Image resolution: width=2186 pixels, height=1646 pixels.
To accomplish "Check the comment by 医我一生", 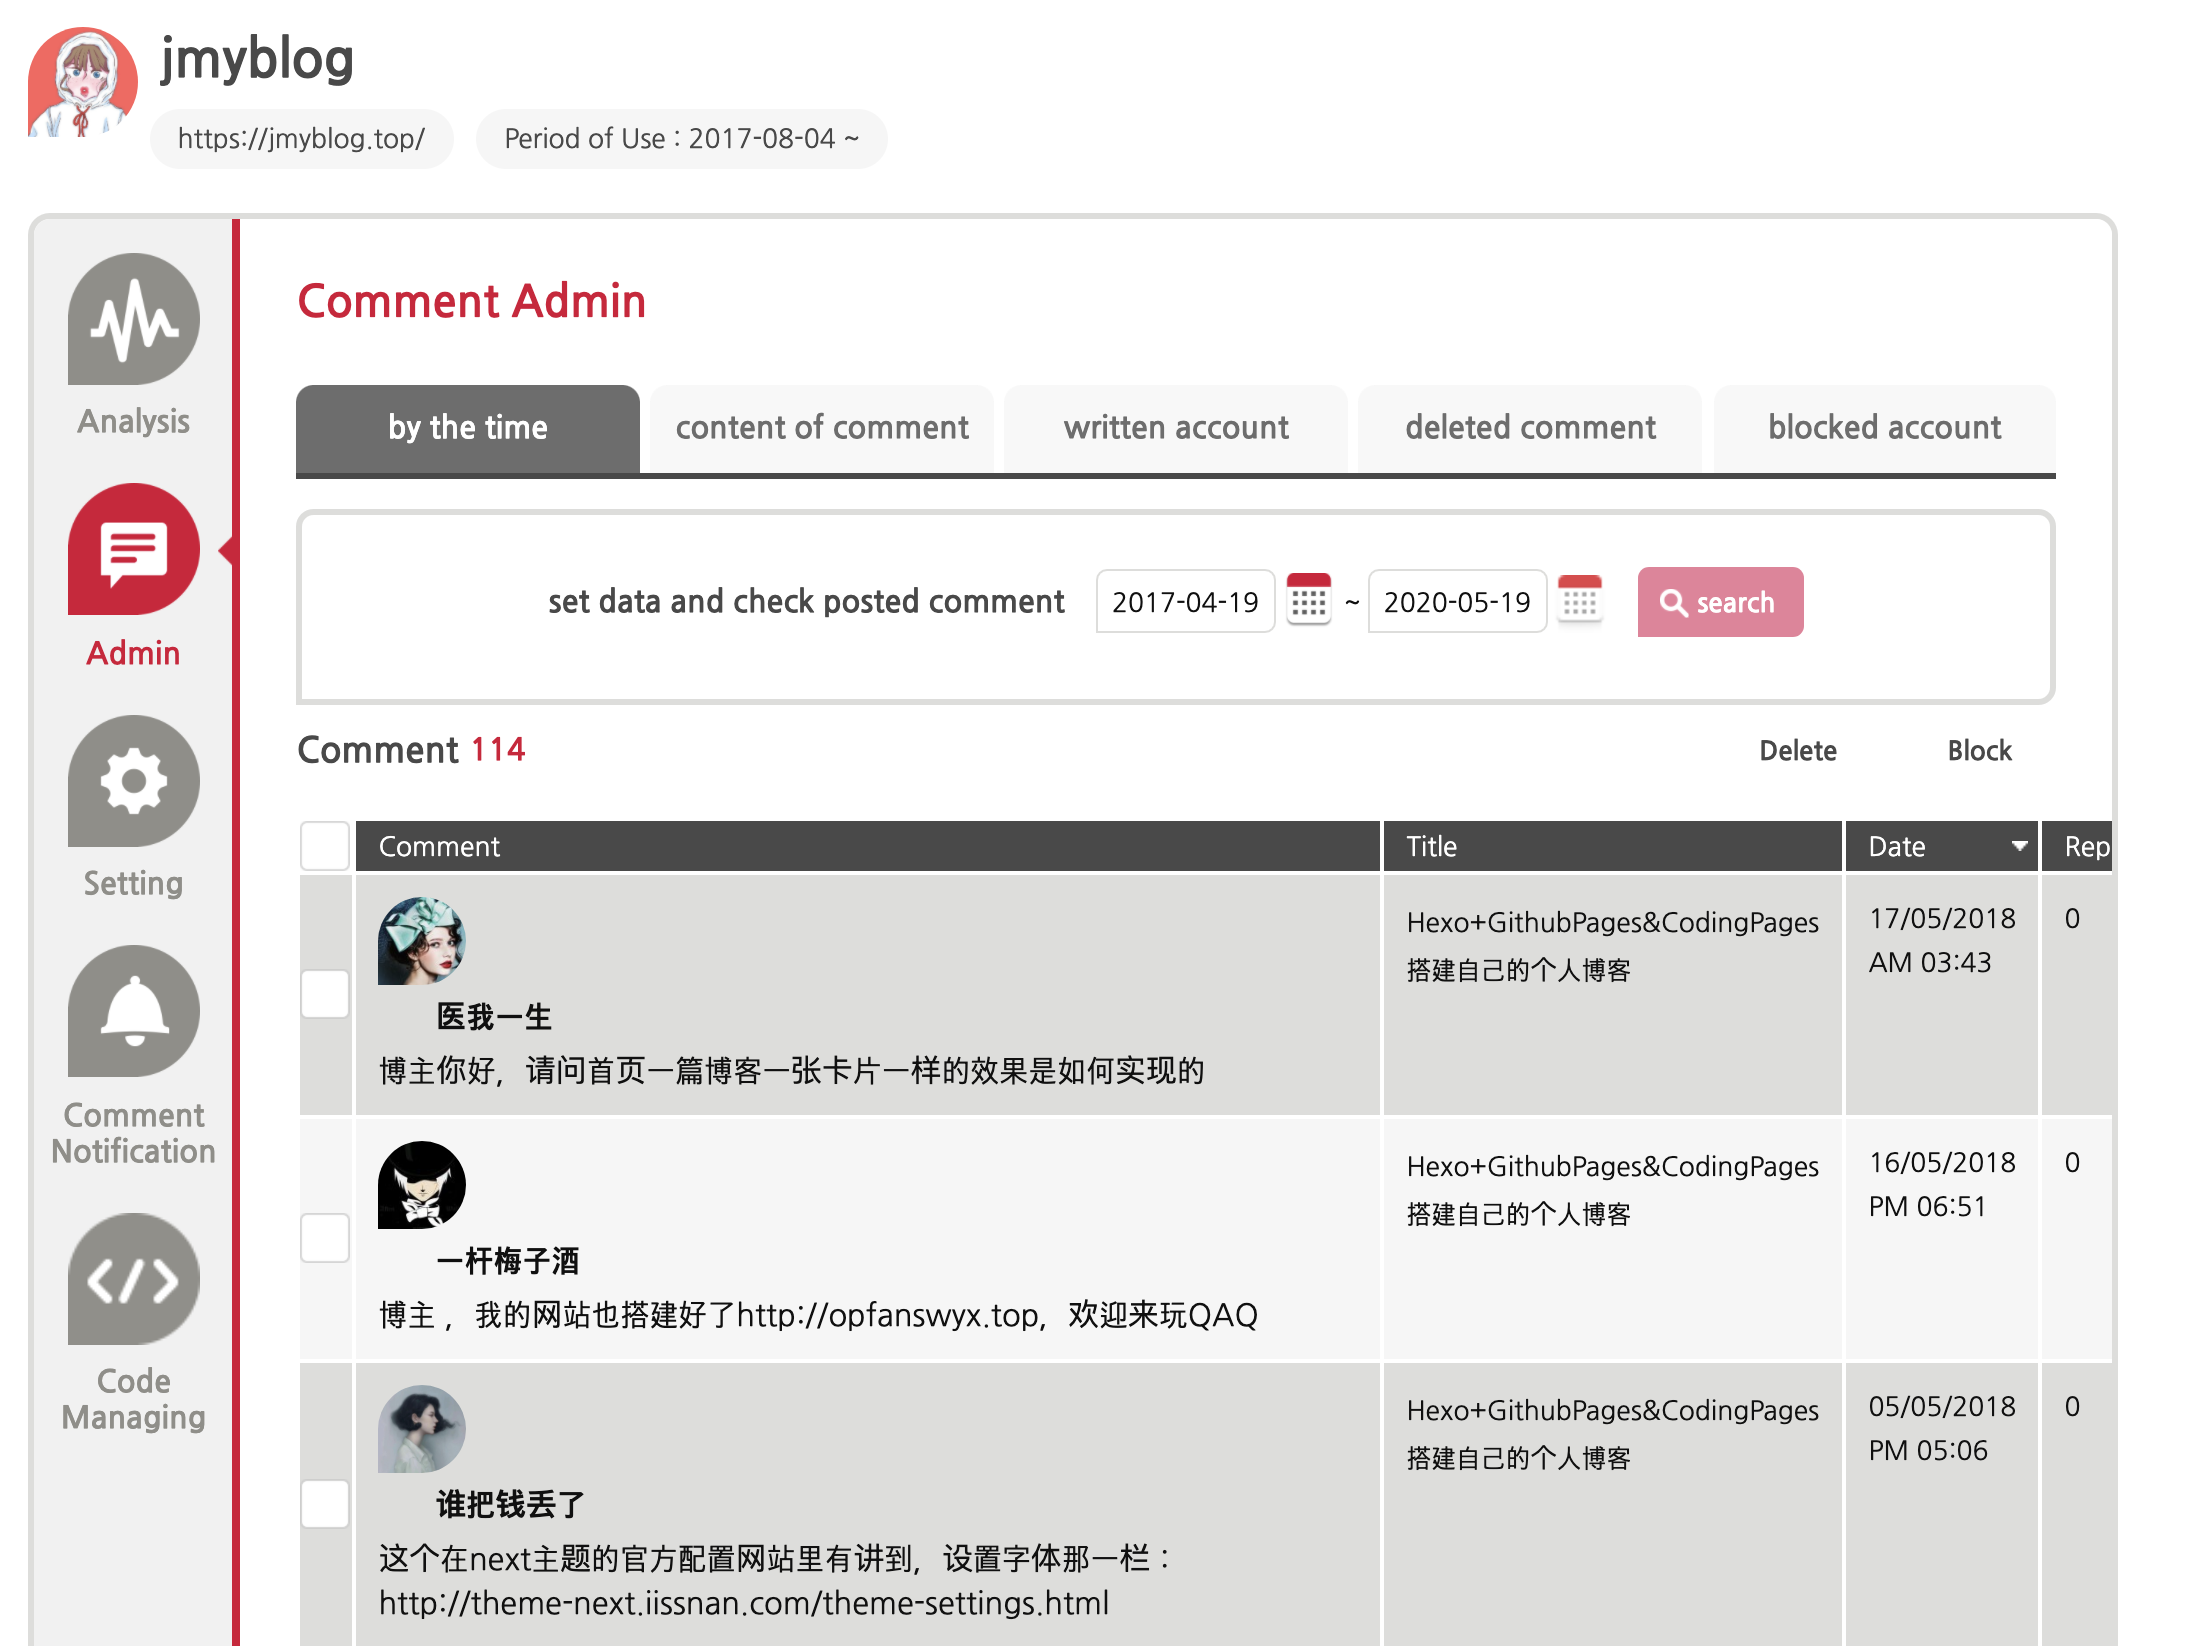I will (325, 994).
